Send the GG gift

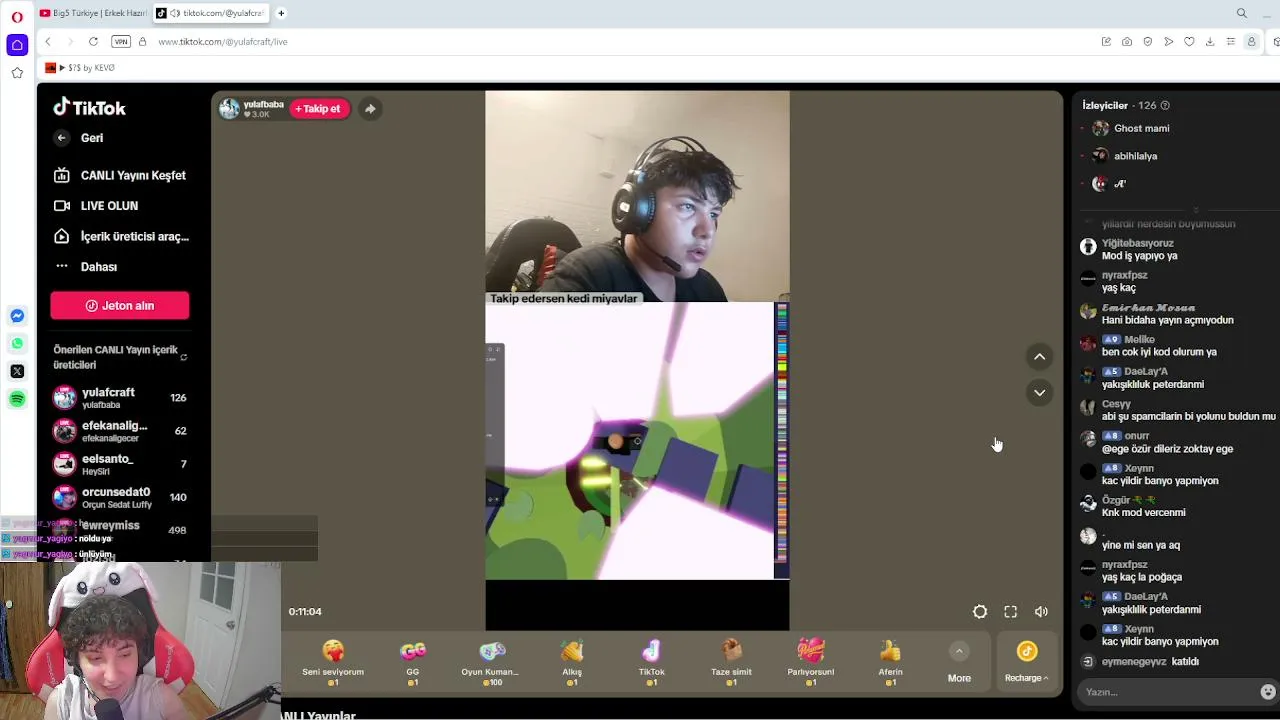point(413,662)
